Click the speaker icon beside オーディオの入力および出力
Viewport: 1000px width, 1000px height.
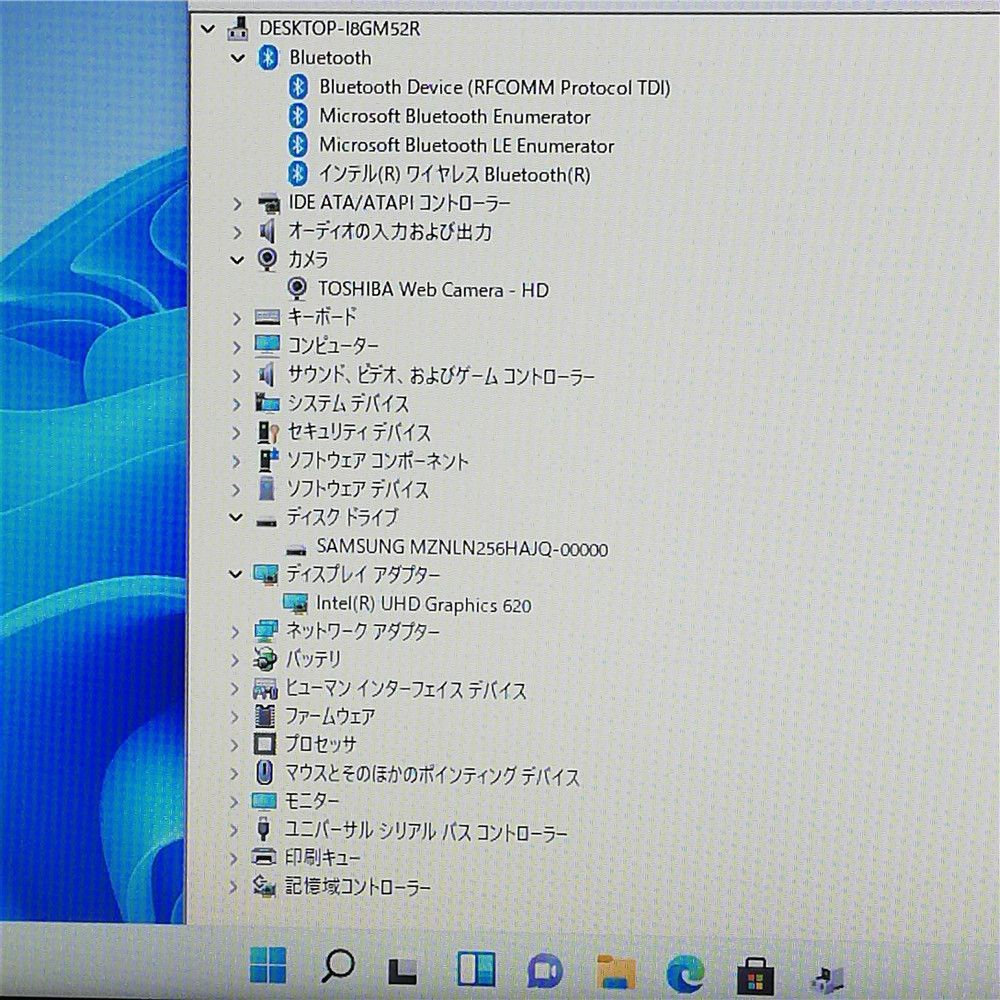tap(268, 232)
